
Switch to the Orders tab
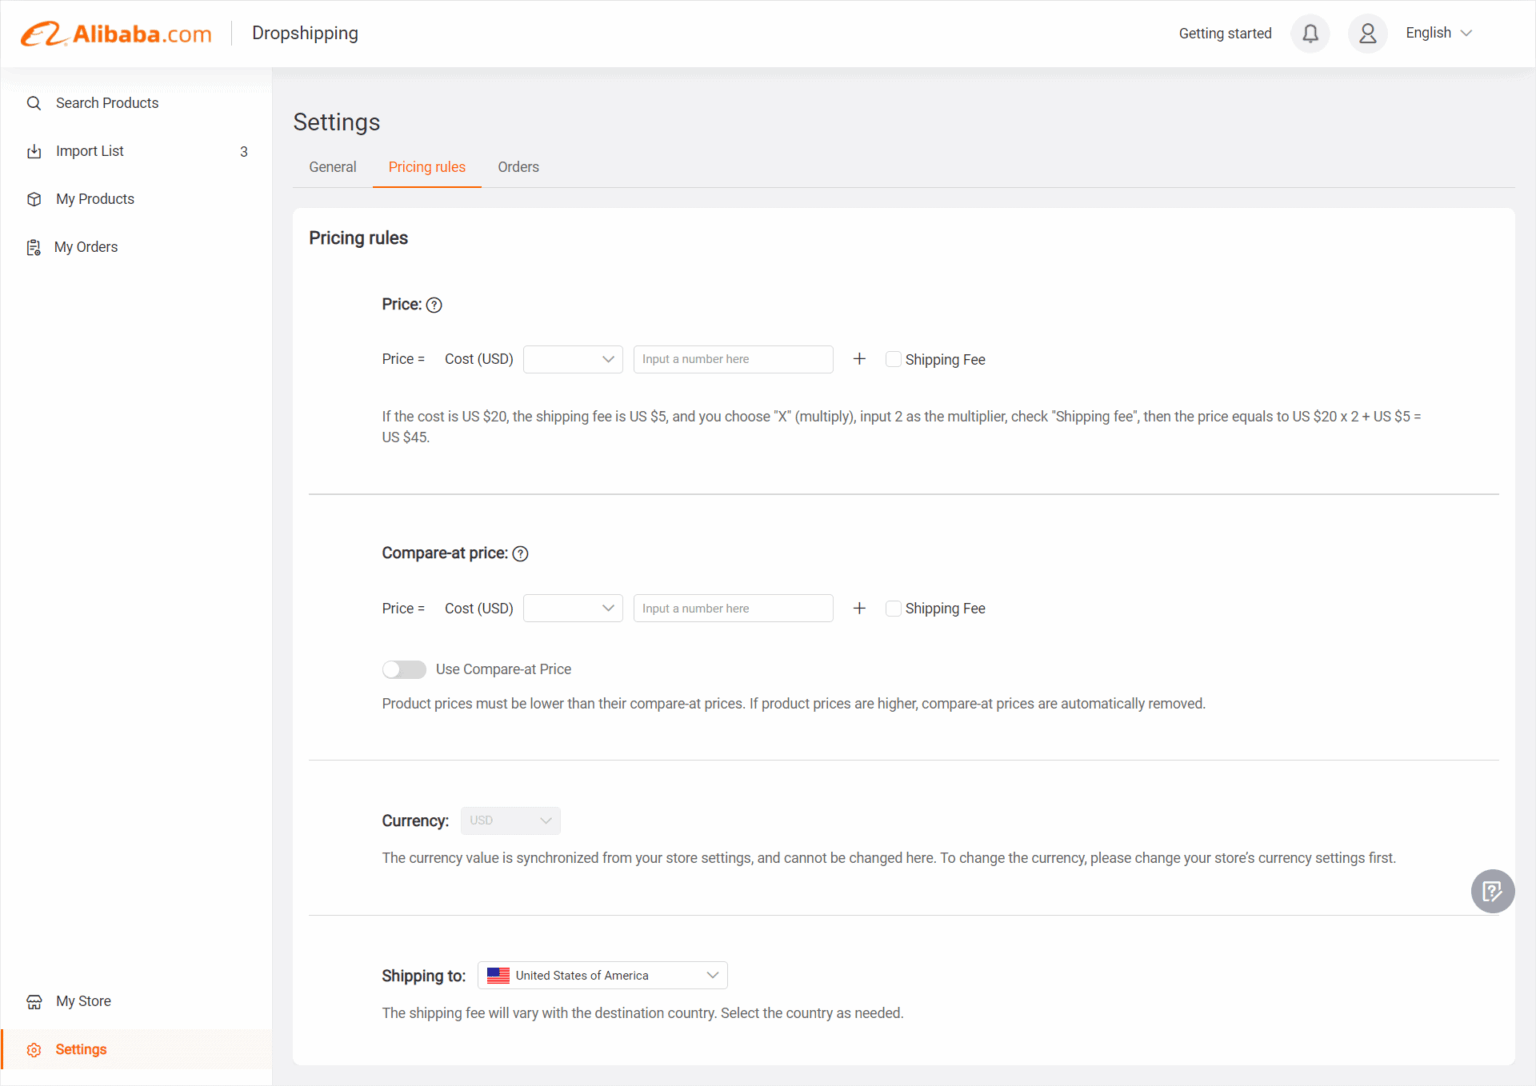click(518, 166)
